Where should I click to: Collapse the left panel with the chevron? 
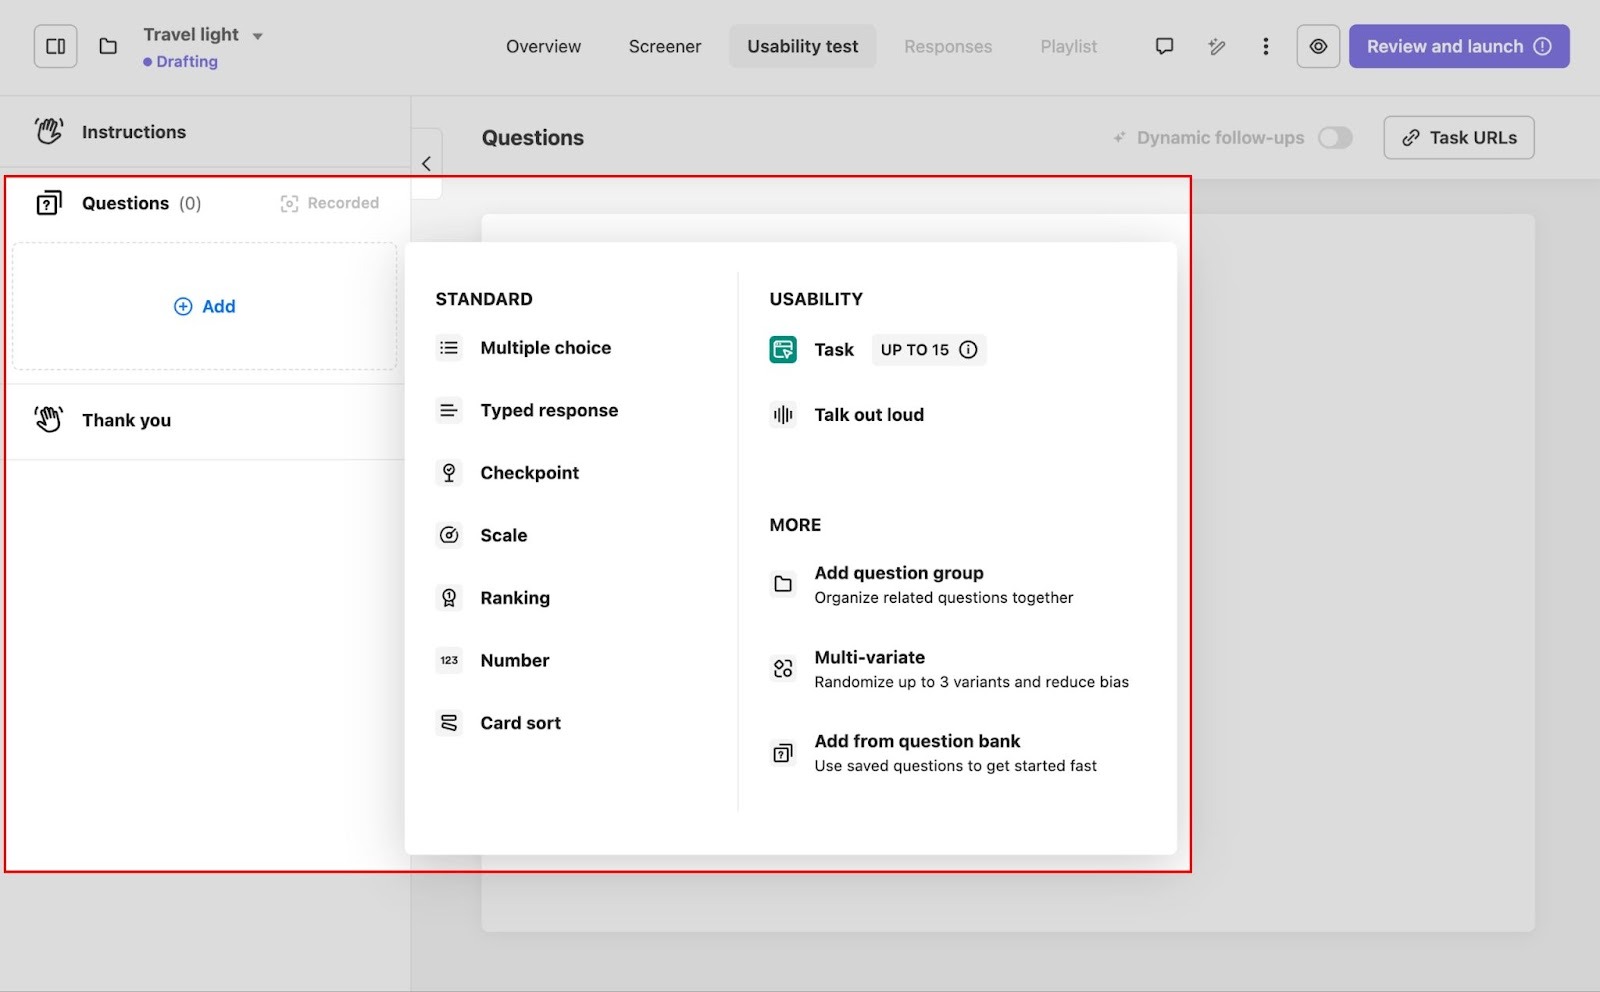426,164
